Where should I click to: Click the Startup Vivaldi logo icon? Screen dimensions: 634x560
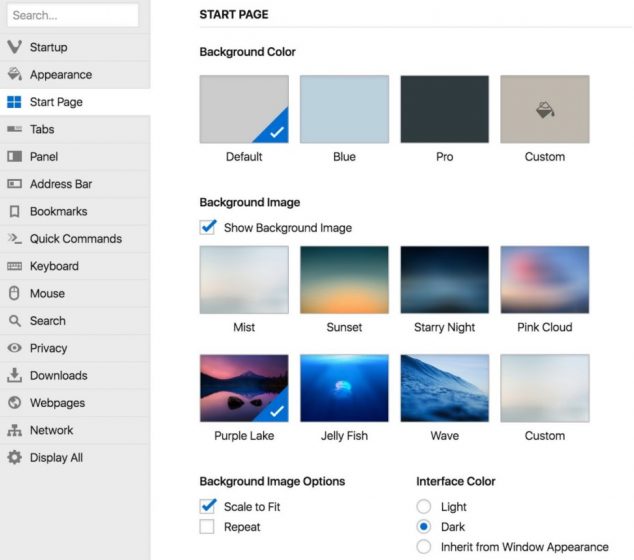coord(14,47)
